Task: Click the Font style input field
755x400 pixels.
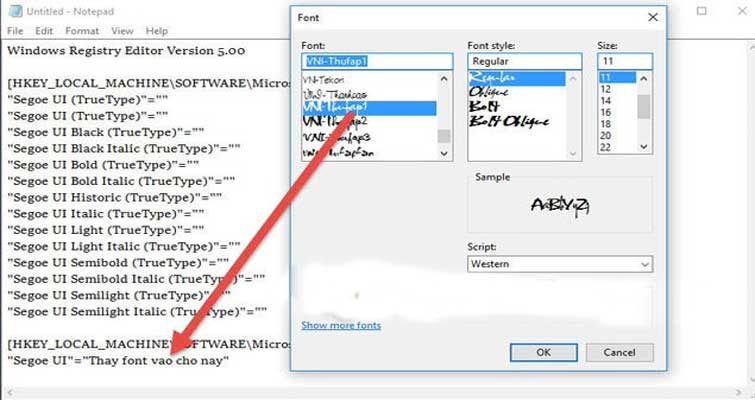Action: point(524,61)
